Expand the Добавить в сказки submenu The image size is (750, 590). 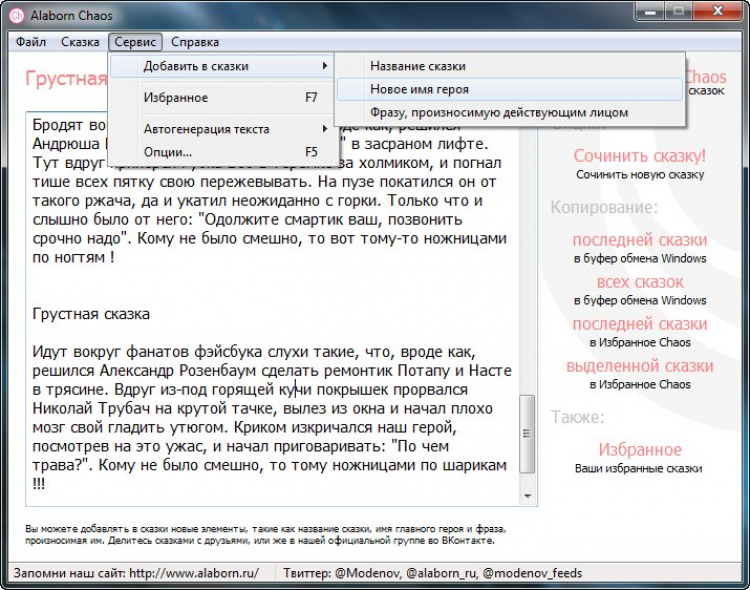tap(222, 66)
